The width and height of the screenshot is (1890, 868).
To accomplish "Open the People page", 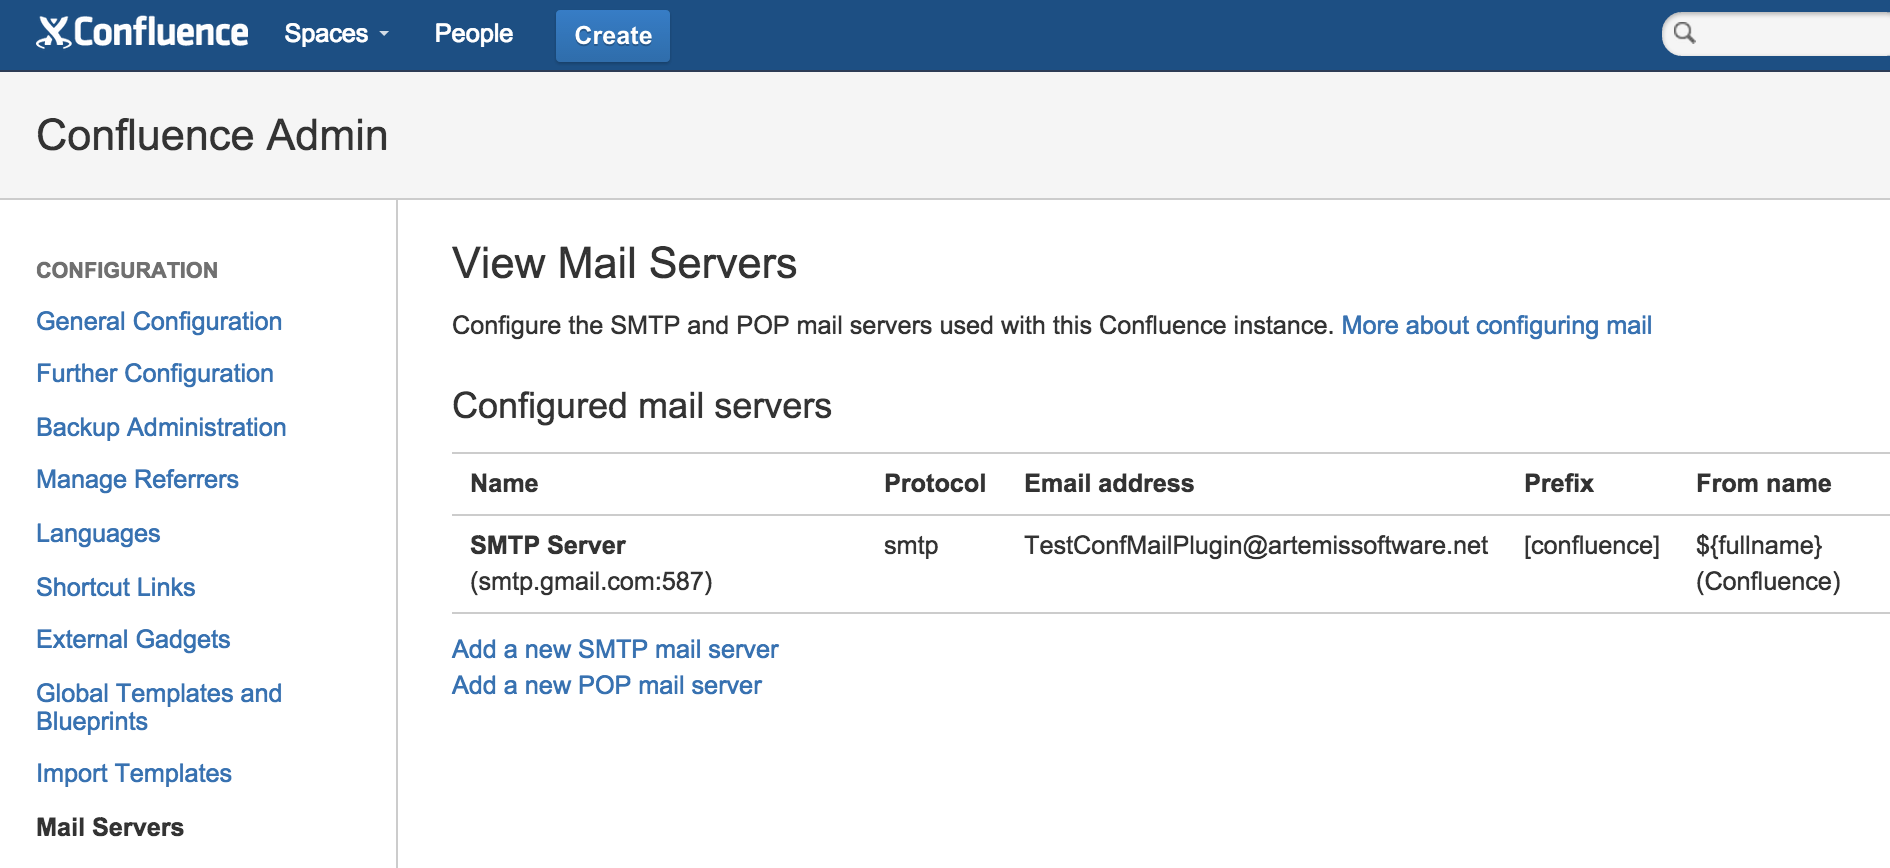I will tap(473, 34).
